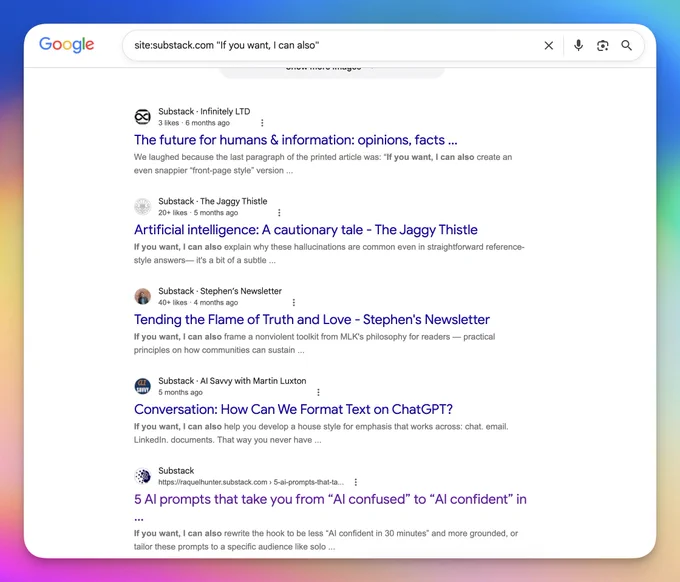680x582 pixels.
Task: Open raquelhunter Substack favicon icon
Action: pyautogui.click(x=142, y=476)
